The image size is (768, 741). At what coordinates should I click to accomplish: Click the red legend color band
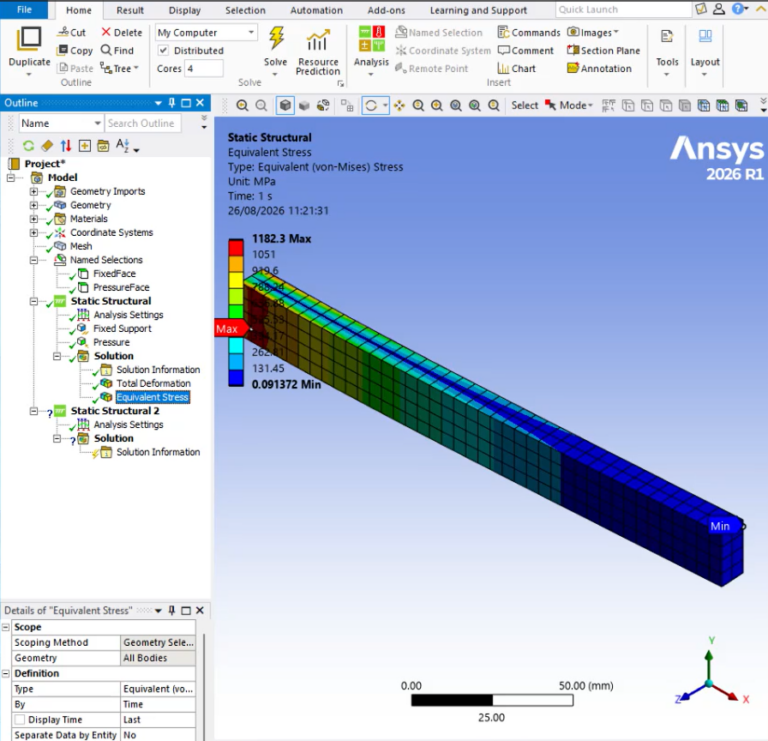coord(236,248)
